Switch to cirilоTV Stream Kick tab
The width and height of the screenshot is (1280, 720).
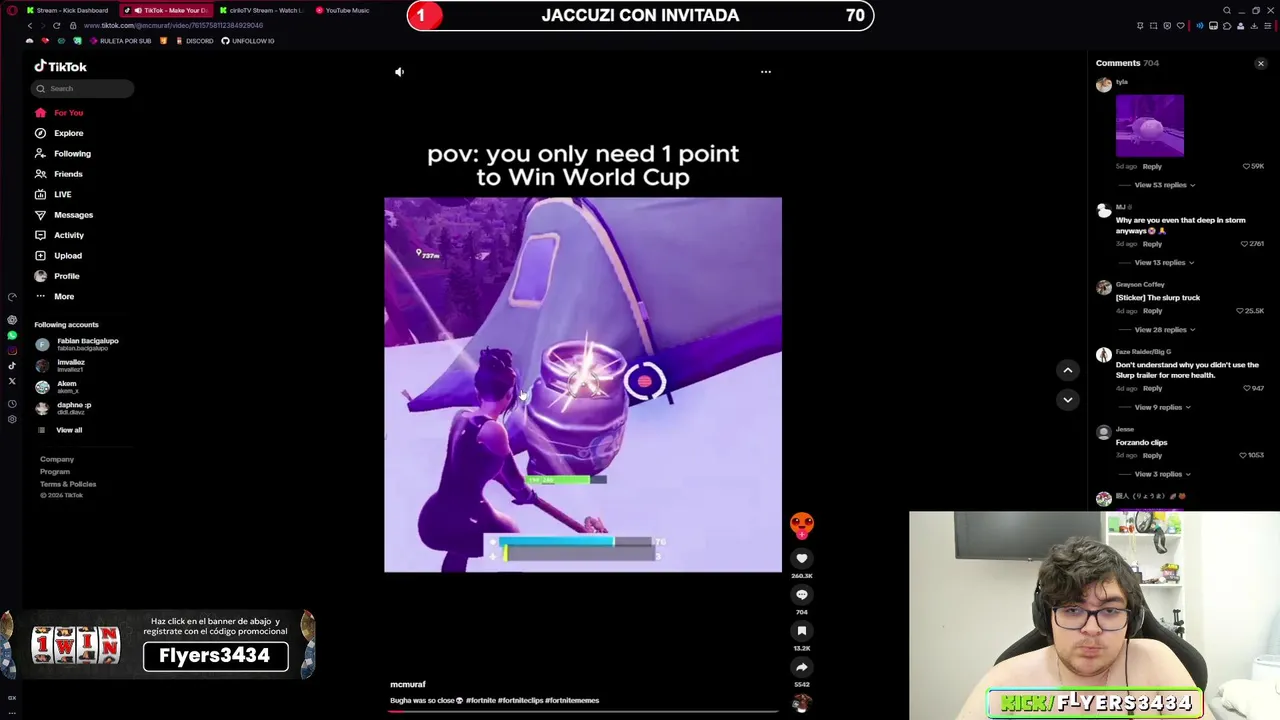[x=259, y=10]
